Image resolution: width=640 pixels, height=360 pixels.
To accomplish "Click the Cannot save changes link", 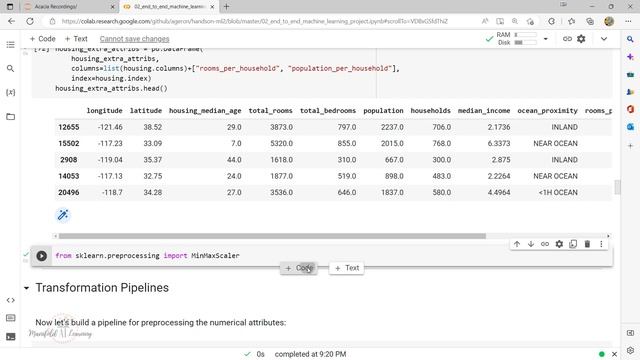I will pos(134,39).
